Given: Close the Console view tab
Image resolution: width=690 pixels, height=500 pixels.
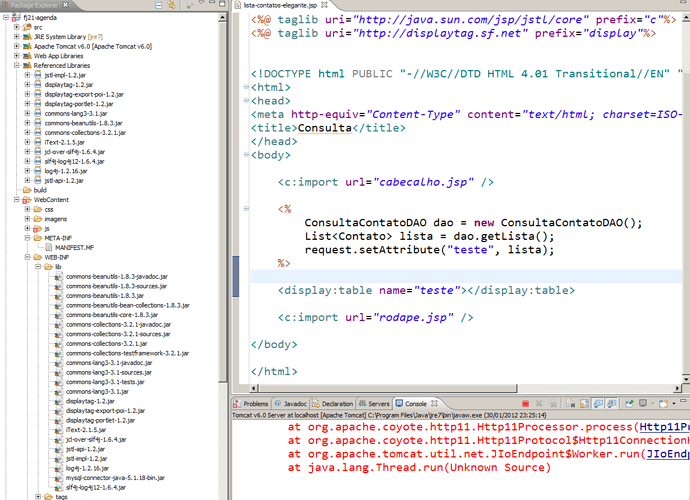Looking at the screenshot, I should click(x=434, y=403).
